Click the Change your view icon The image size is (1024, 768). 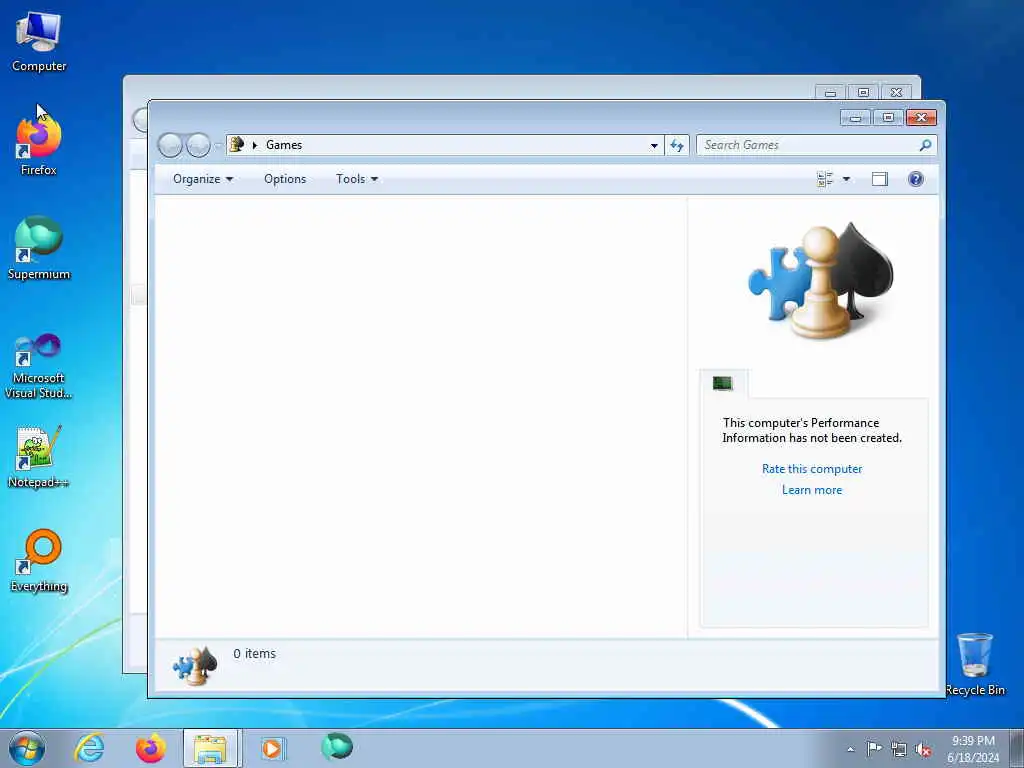[x=825, y=179]
